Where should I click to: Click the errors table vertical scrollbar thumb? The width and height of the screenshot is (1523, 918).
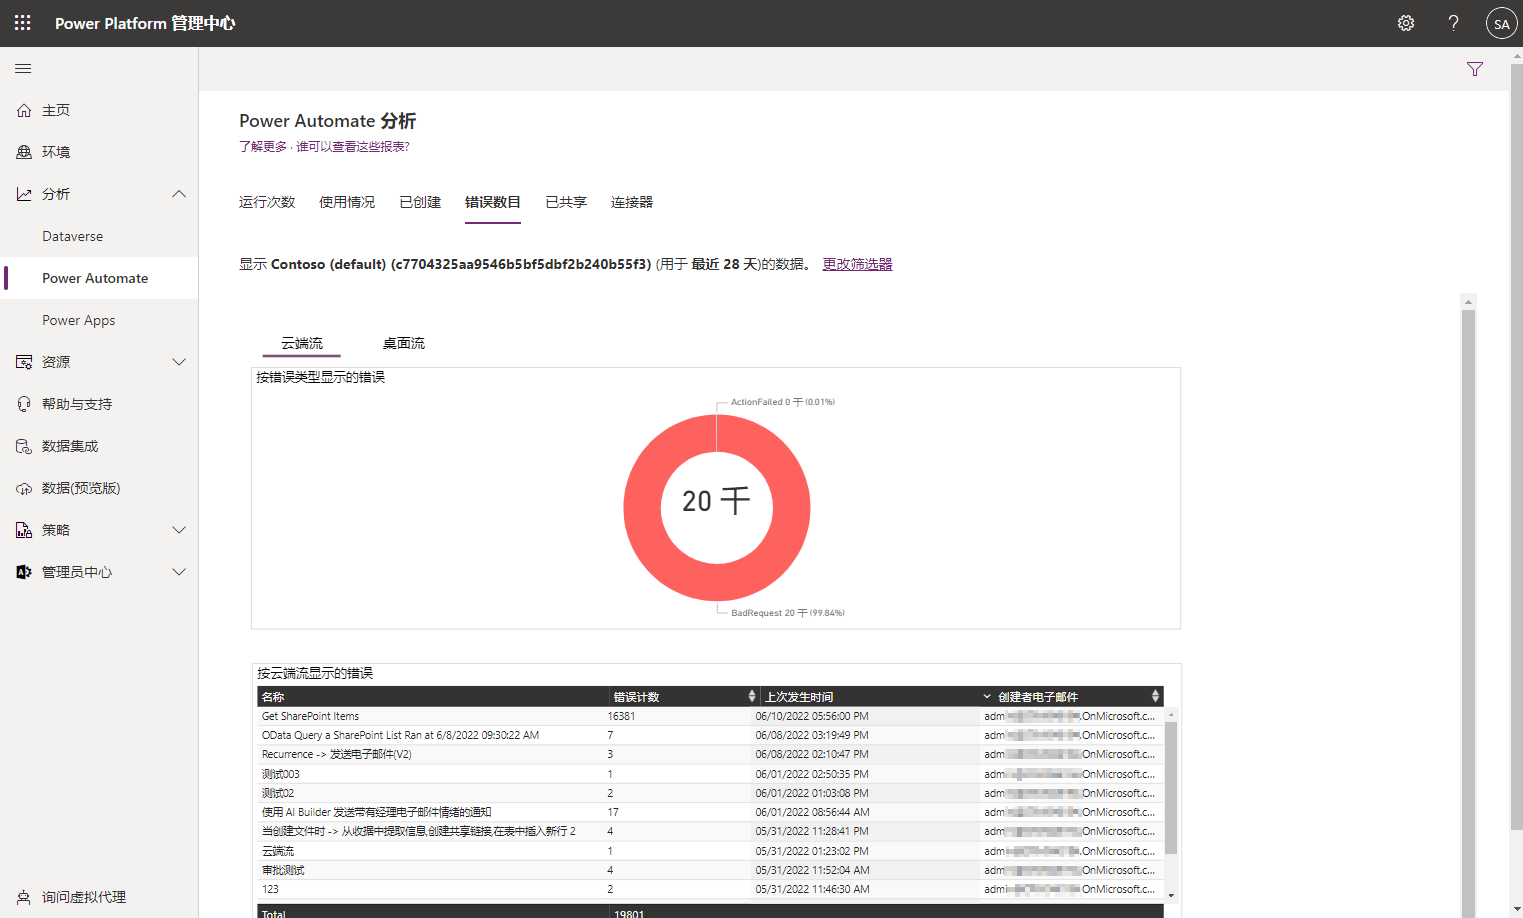pos(1171,788)
